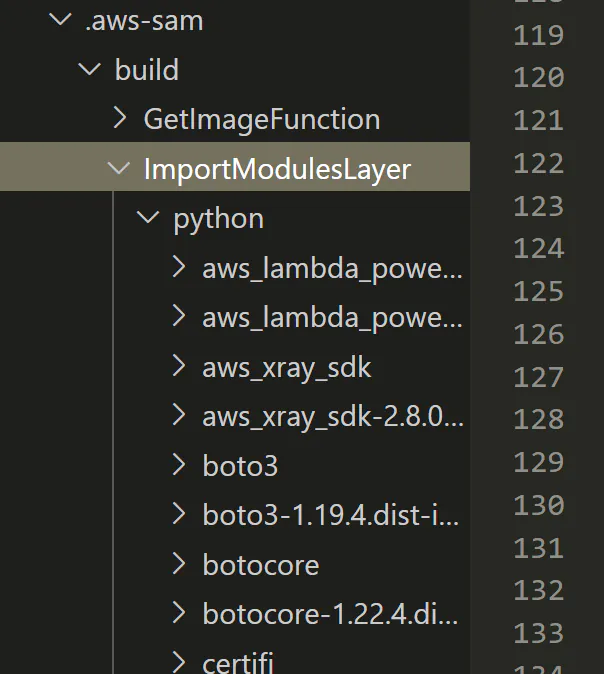The width and height of the screenshot is (604, 674).
Task: Select the botocore-1.22.4.di... folder name
Action: pyautogui.click(x=331, y=614)
